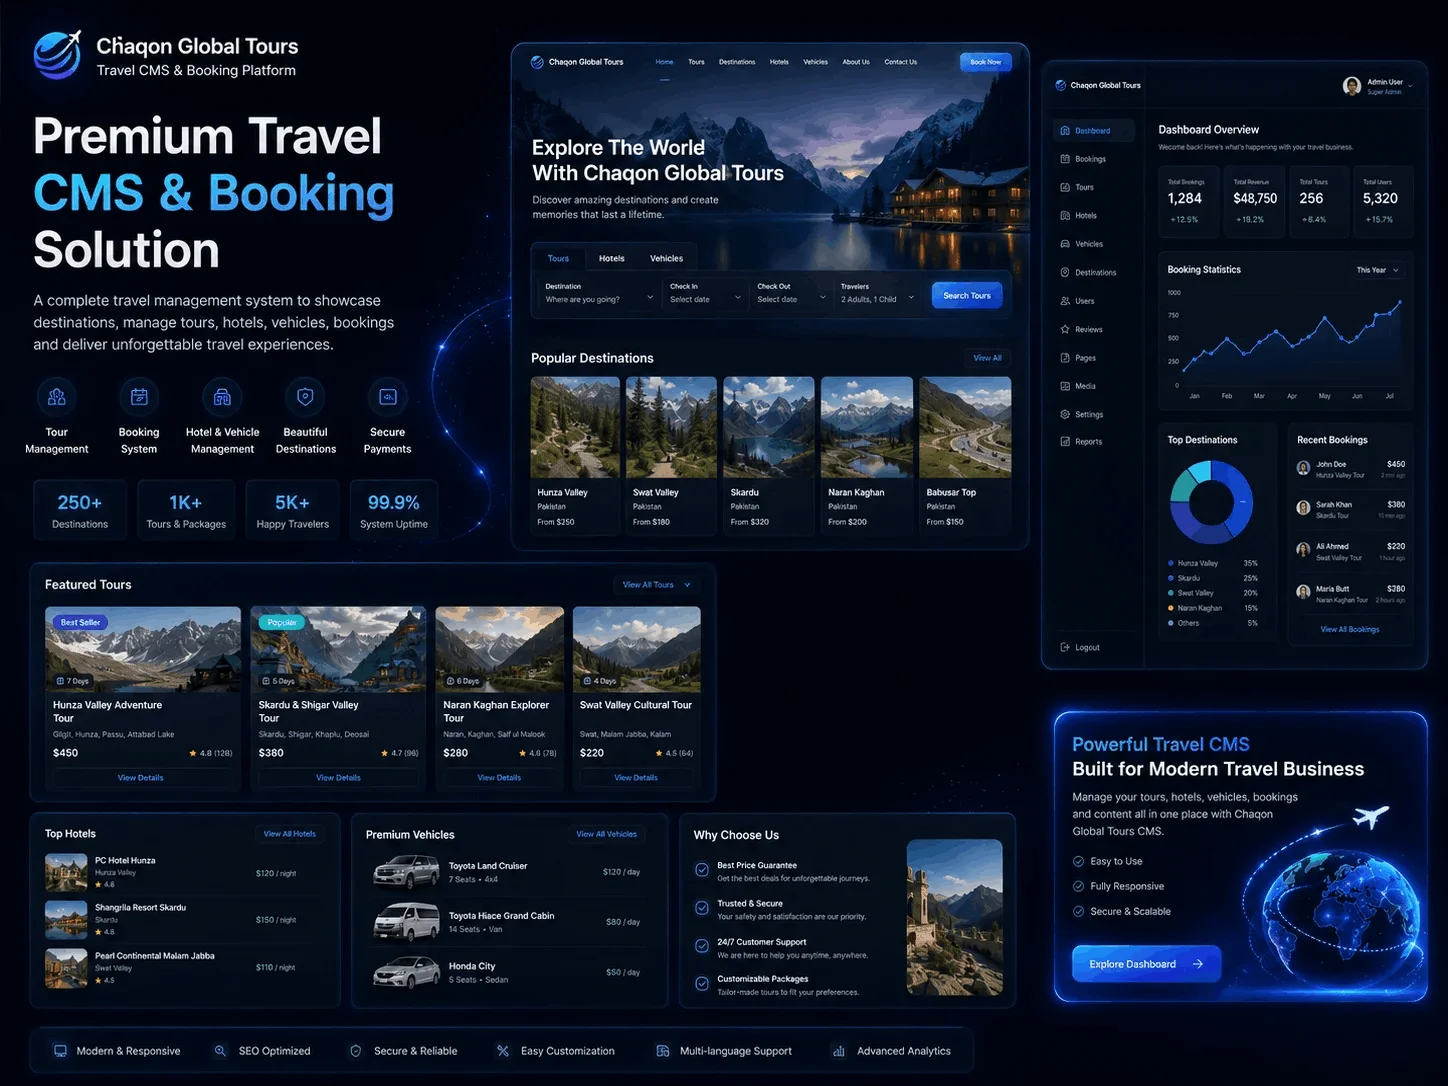Click the Booking System calendar icon
Image resolution: width=1448 pixels, height=1086 pixels.
coord(139,397)
